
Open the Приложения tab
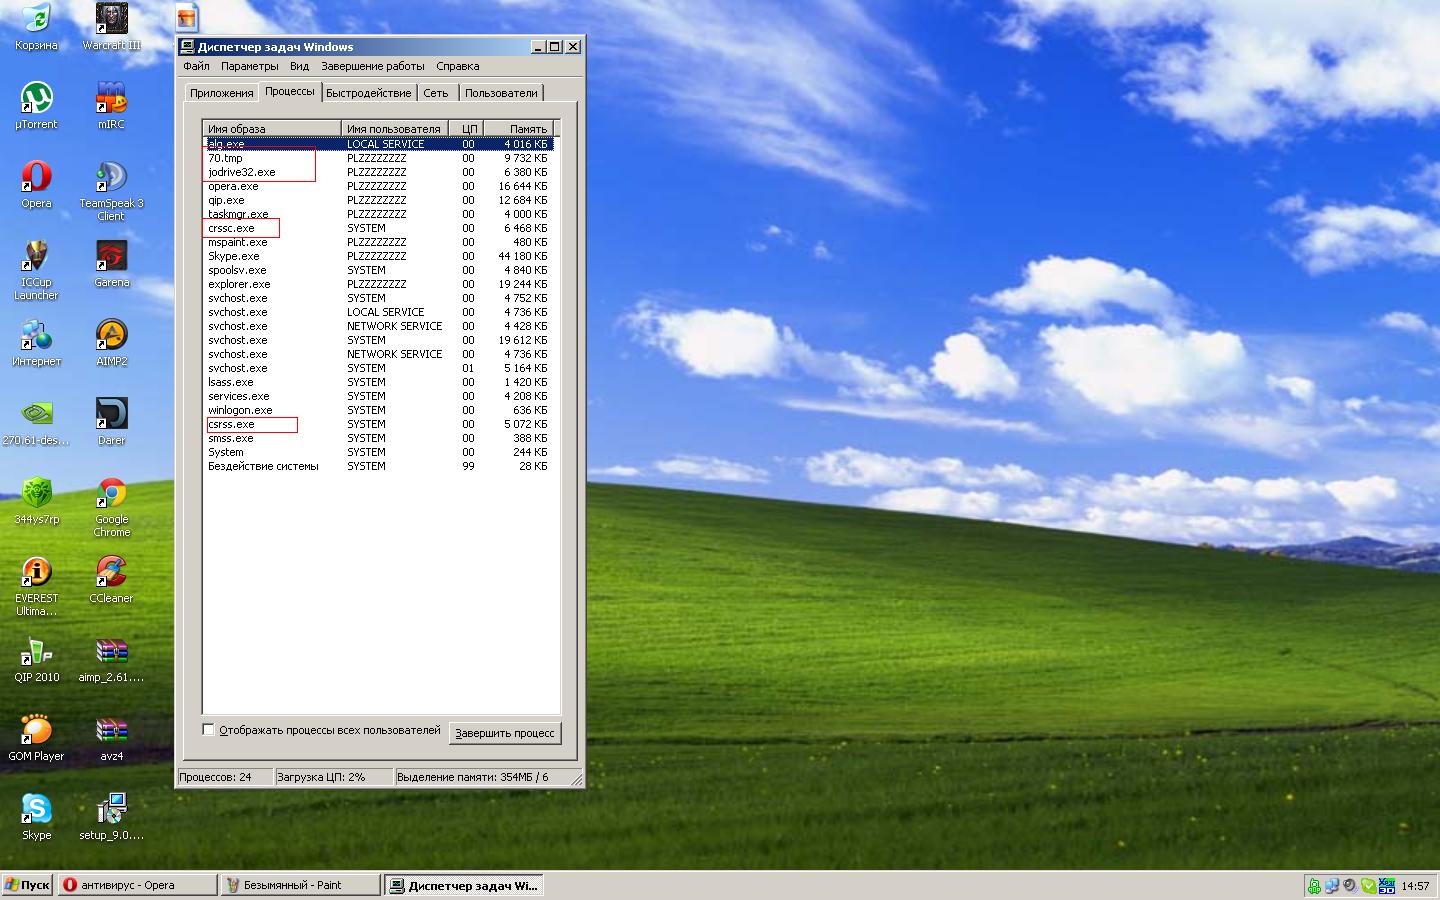click(221, 93)
